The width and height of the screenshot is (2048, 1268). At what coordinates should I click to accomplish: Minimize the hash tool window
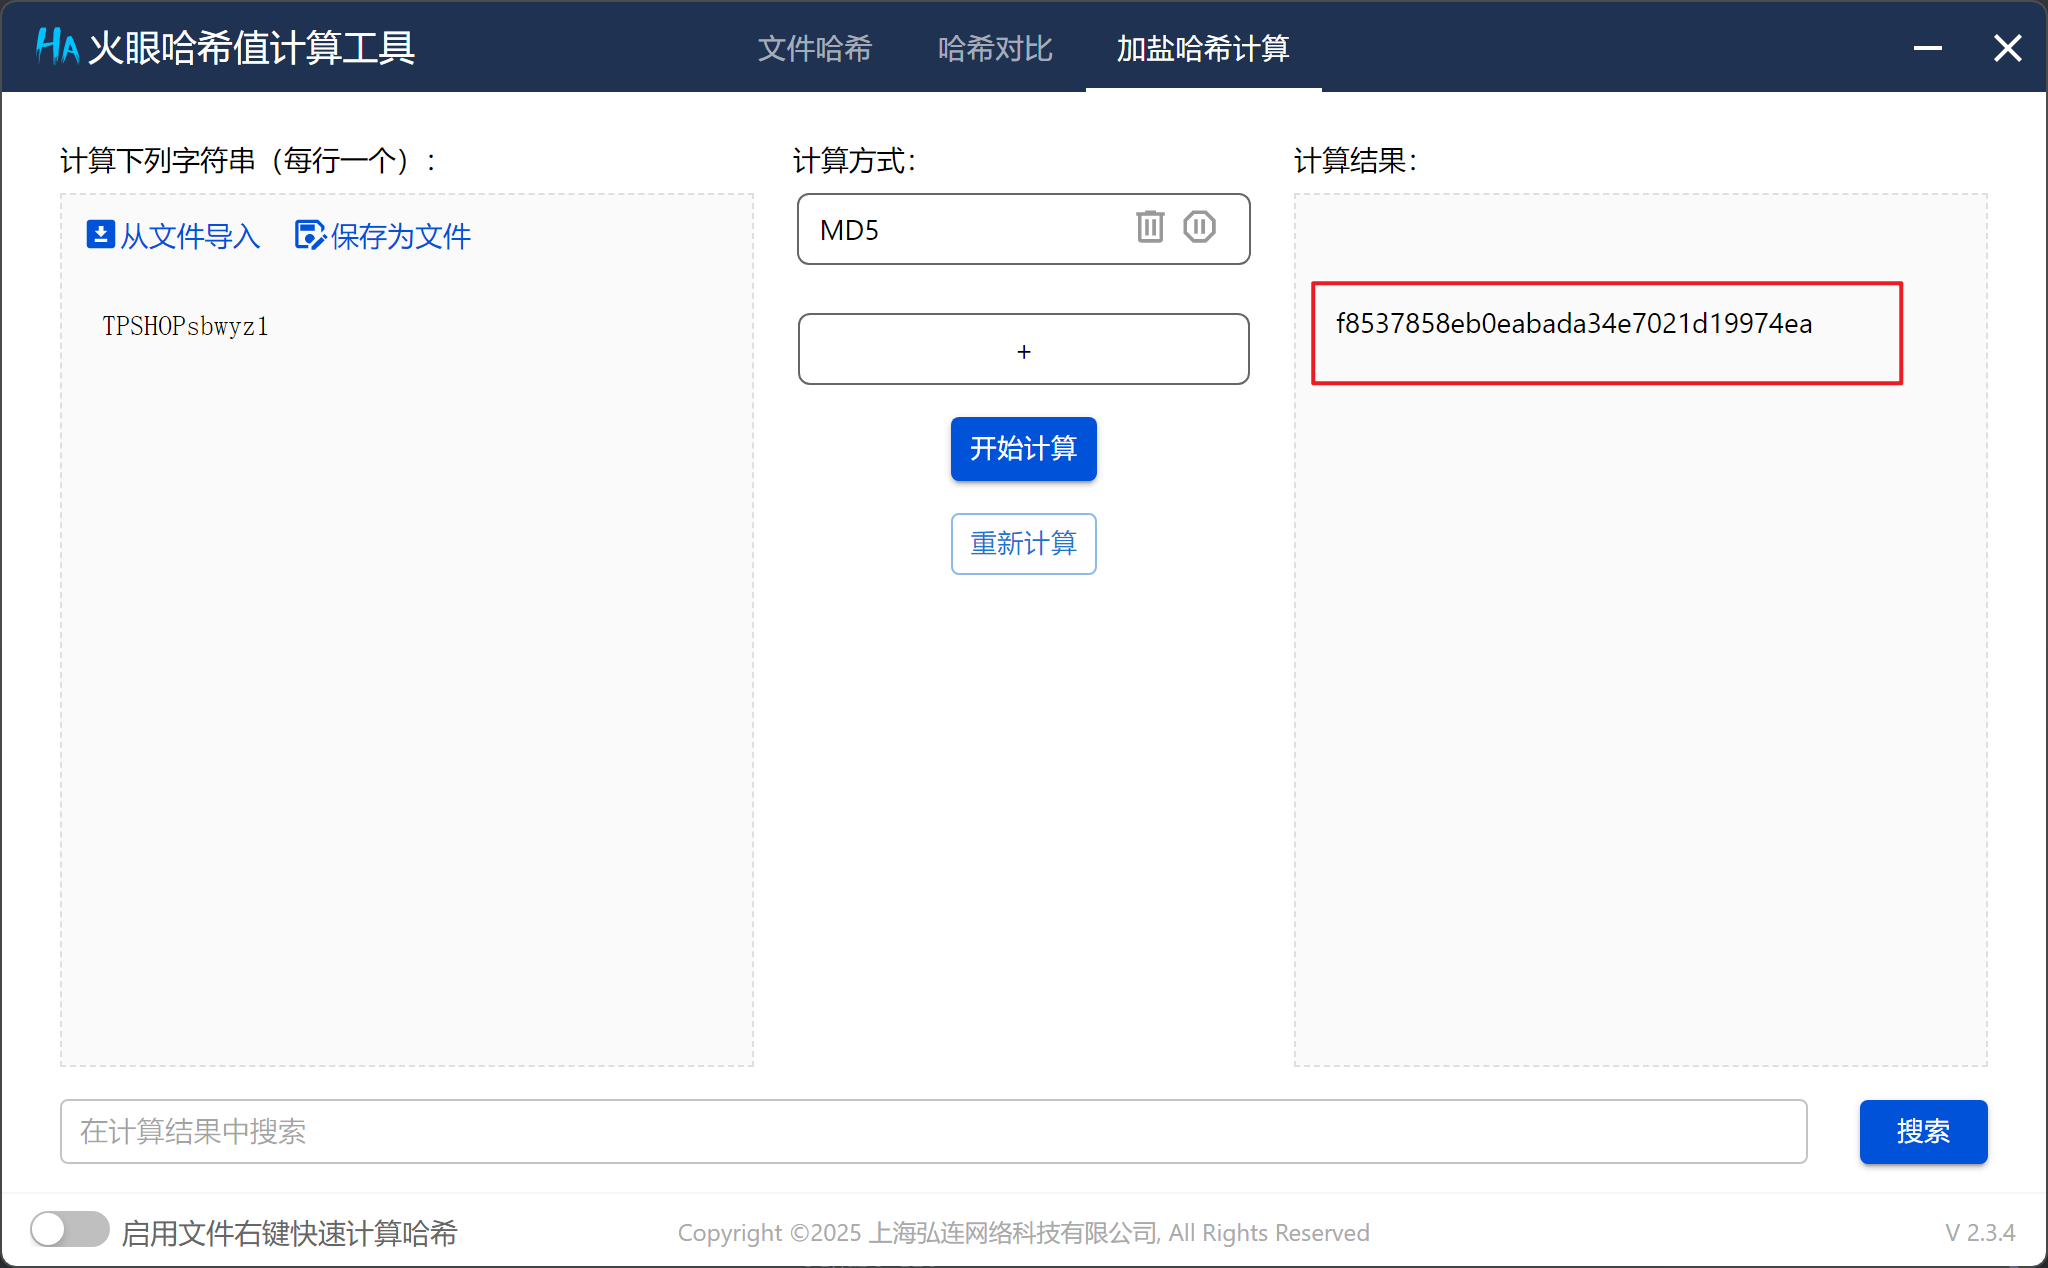[x=1927, y=47]
